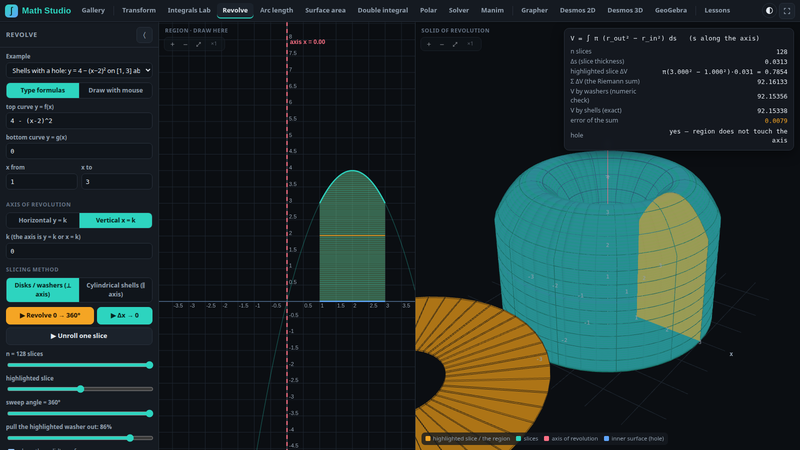Image resolution: width=800 pixels, height=450 pixels.
Task: Open the Example dropdown for shells with a hole
Action: [79, 70]
